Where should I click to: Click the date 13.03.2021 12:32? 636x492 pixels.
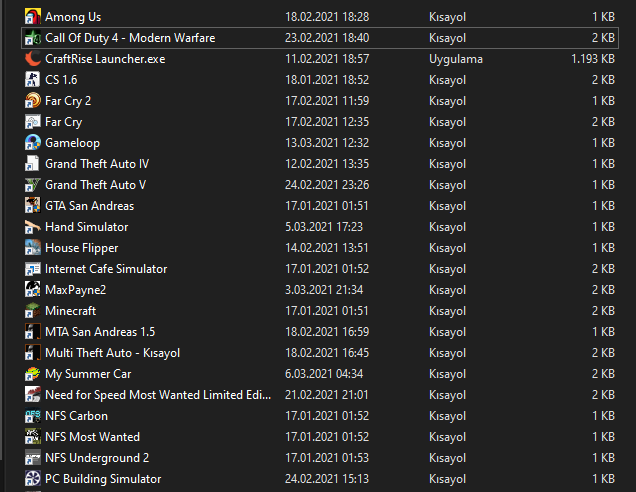pos(327,143)
